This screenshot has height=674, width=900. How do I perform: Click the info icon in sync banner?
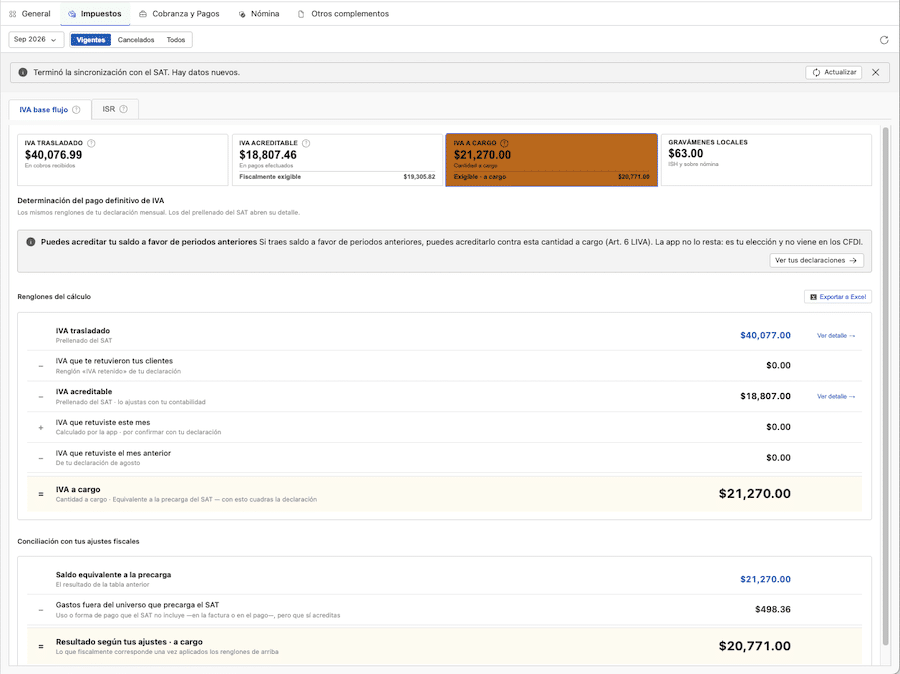click(x=23, y=72)
